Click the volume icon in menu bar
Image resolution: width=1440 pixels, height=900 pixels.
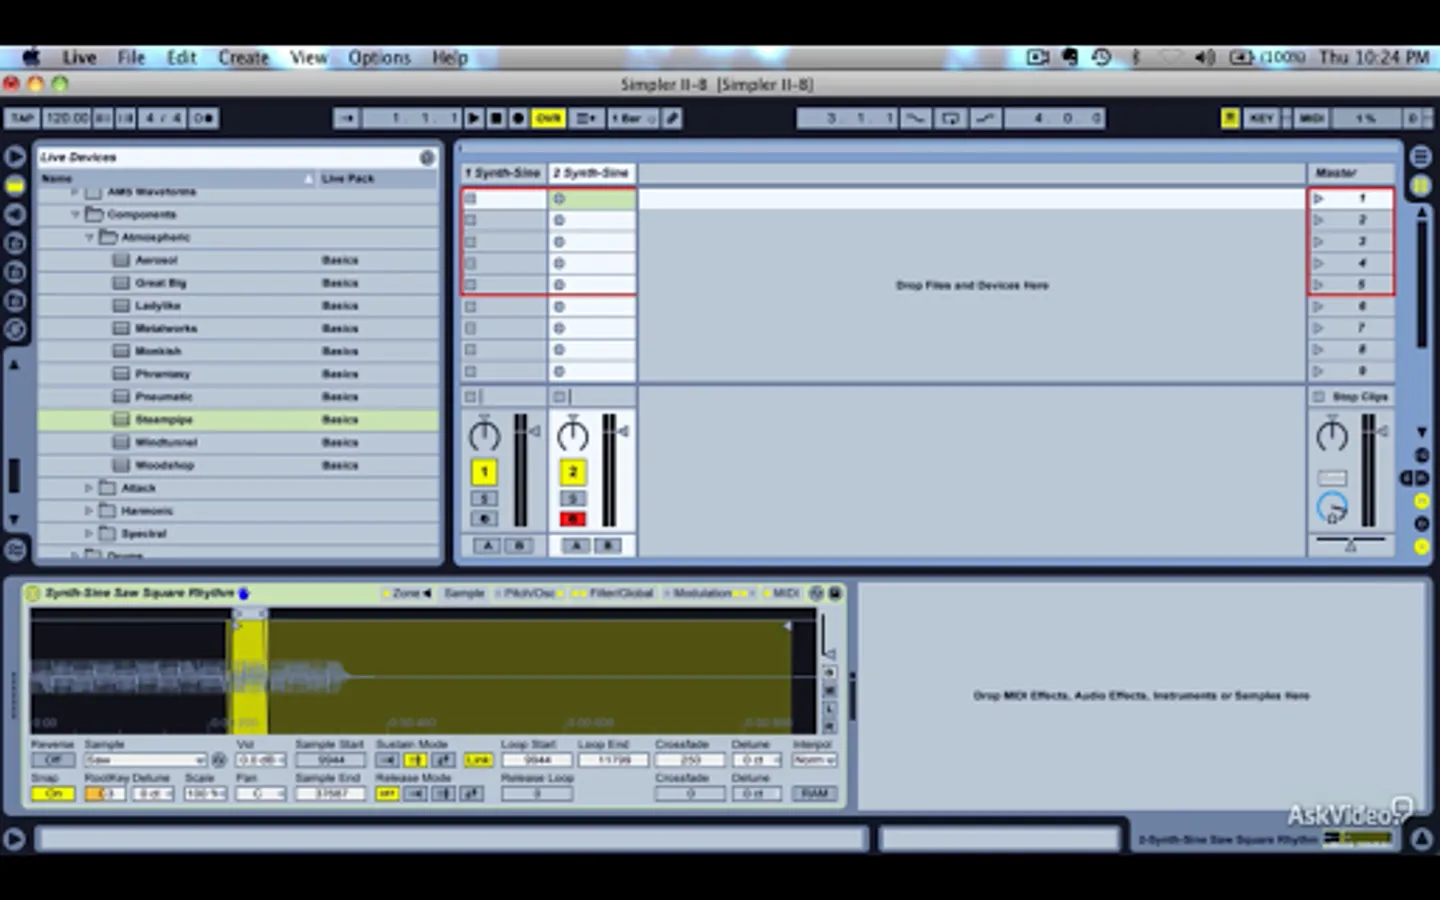point(1204,57)
